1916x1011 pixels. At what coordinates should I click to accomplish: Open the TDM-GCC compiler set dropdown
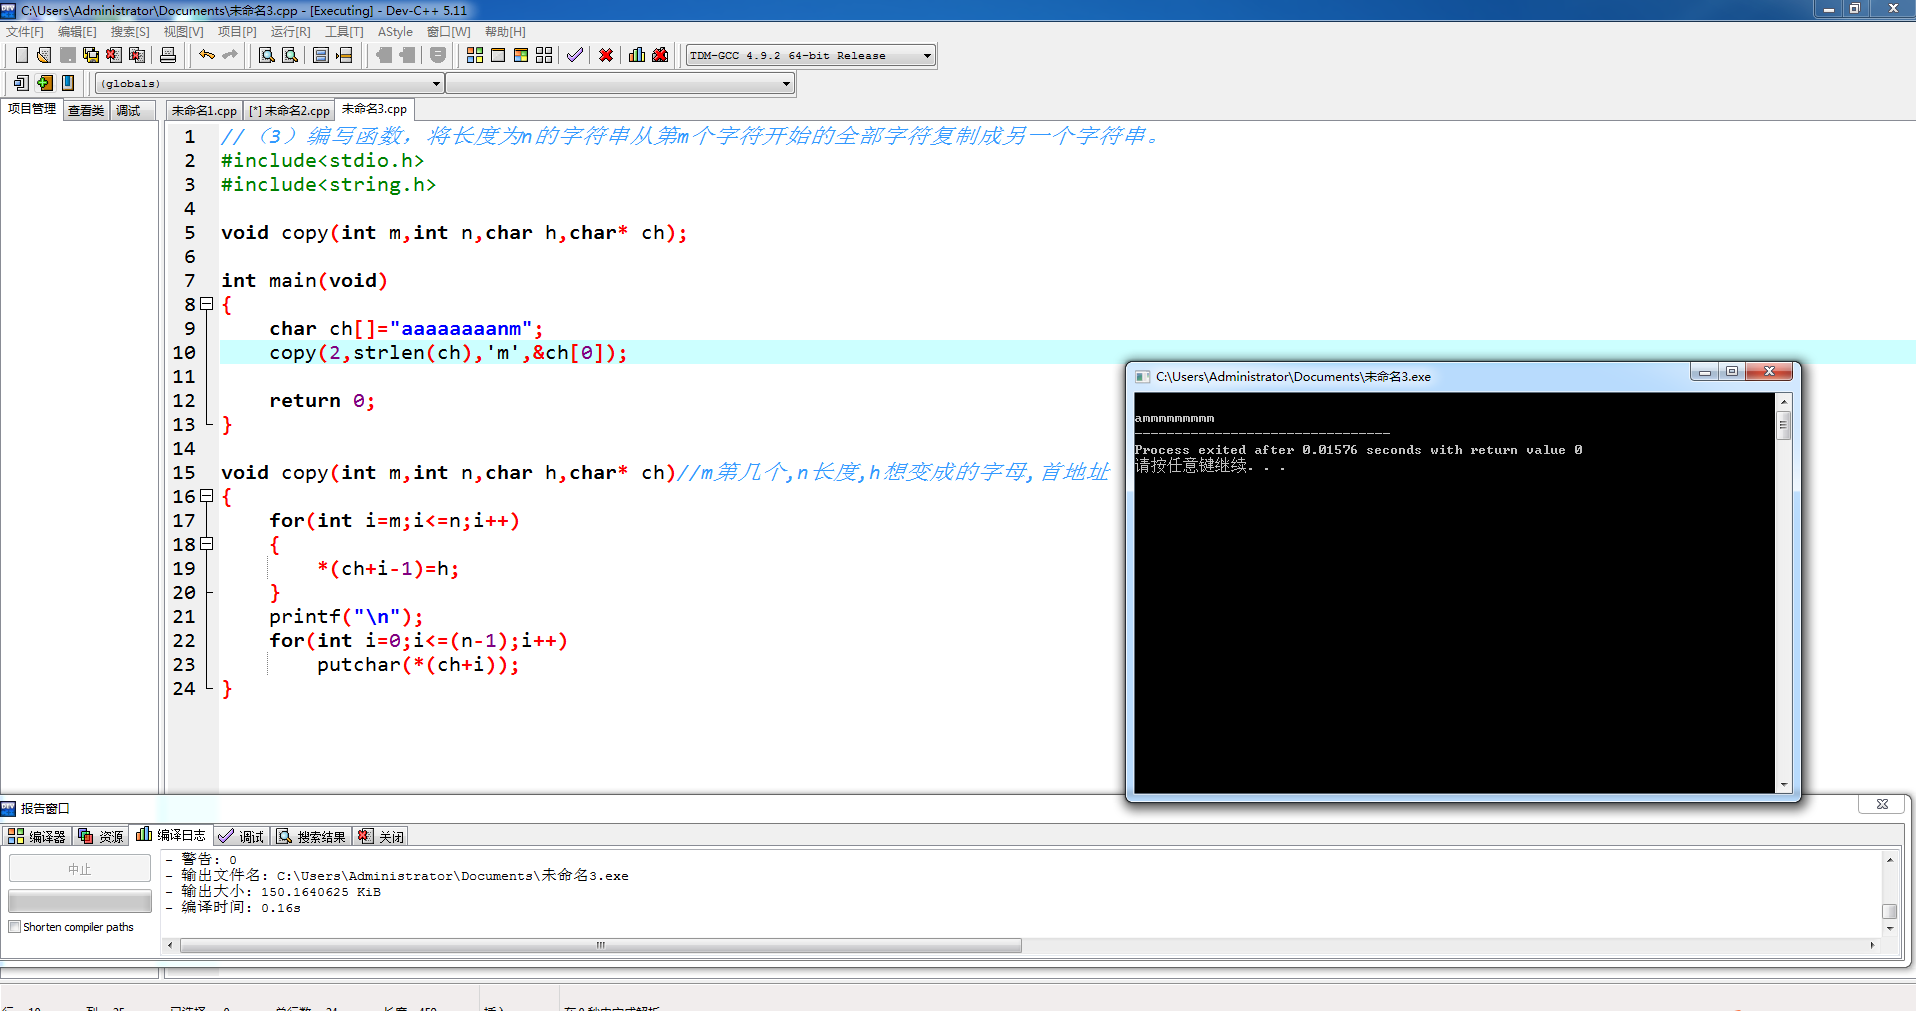(x=811, y=55)
